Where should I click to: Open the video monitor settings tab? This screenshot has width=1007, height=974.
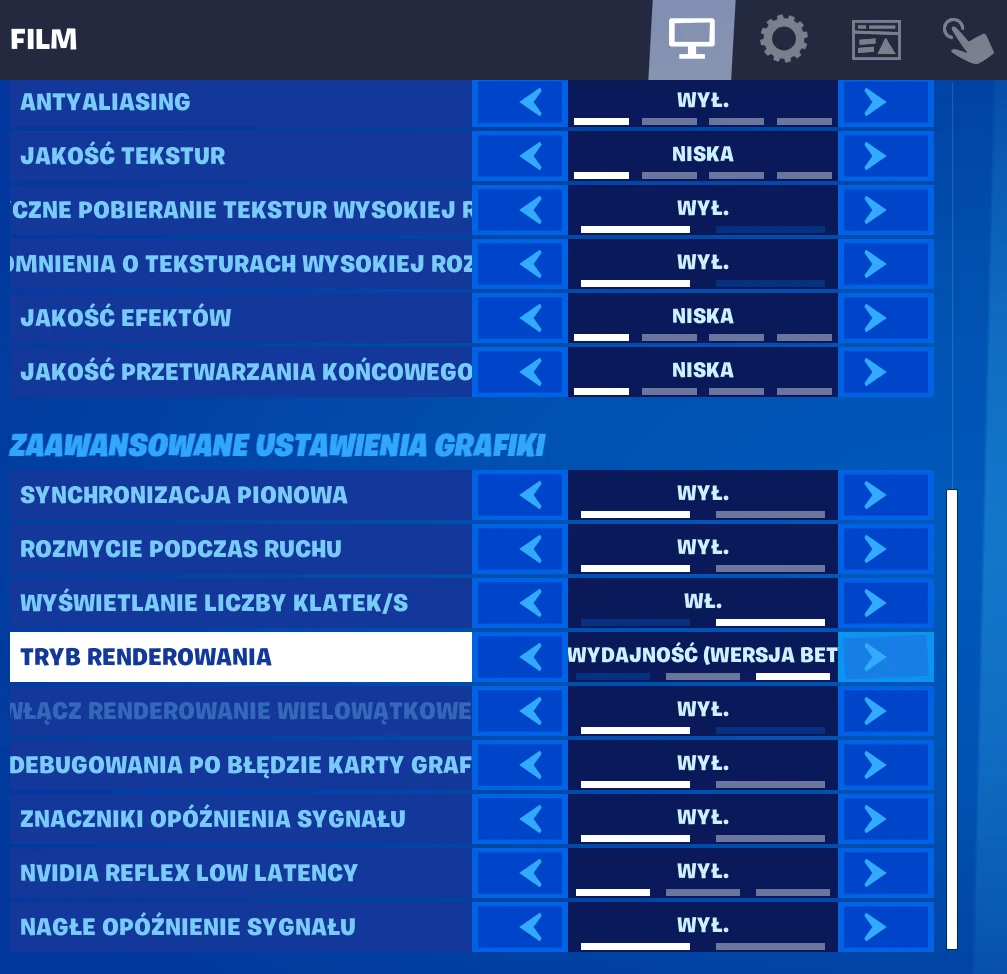(692, 40)
